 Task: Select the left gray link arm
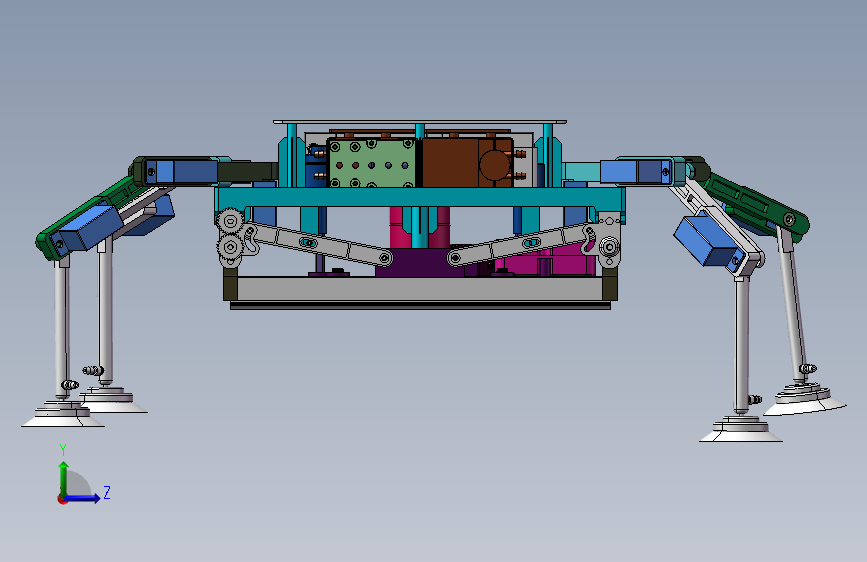pos(318,244)
